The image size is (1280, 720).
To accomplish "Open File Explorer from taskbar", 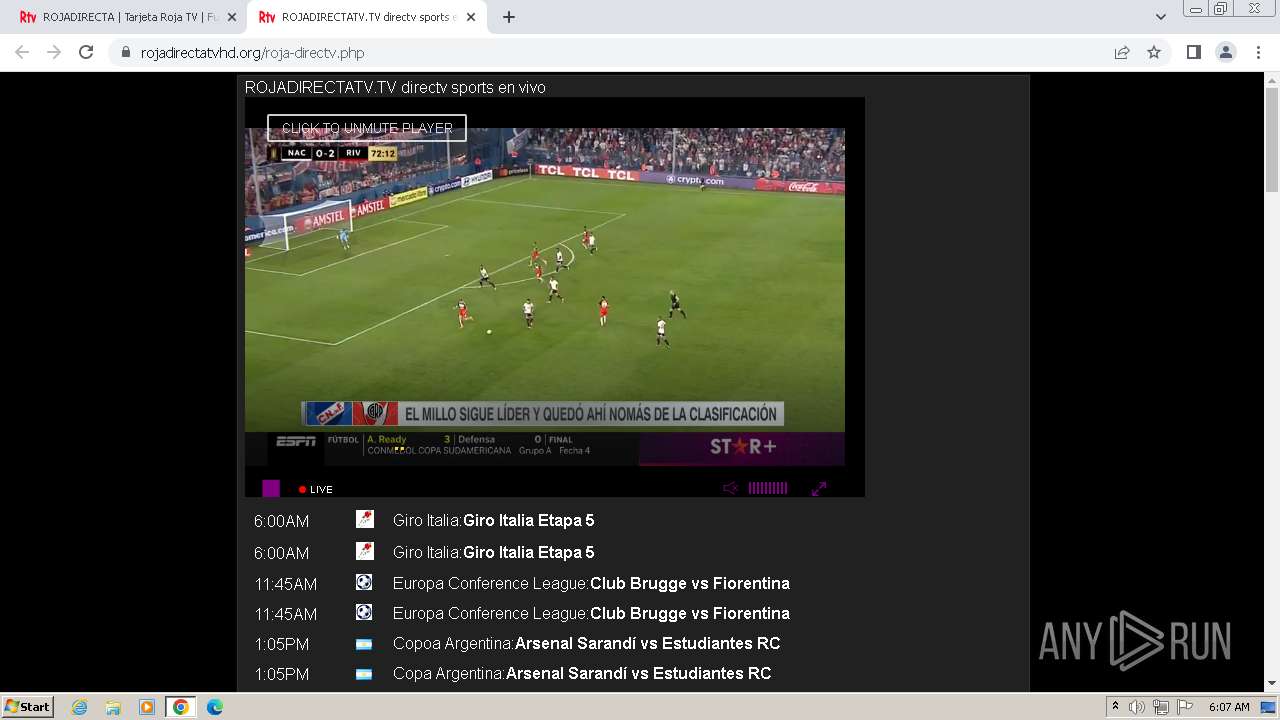I will (113, 707).
